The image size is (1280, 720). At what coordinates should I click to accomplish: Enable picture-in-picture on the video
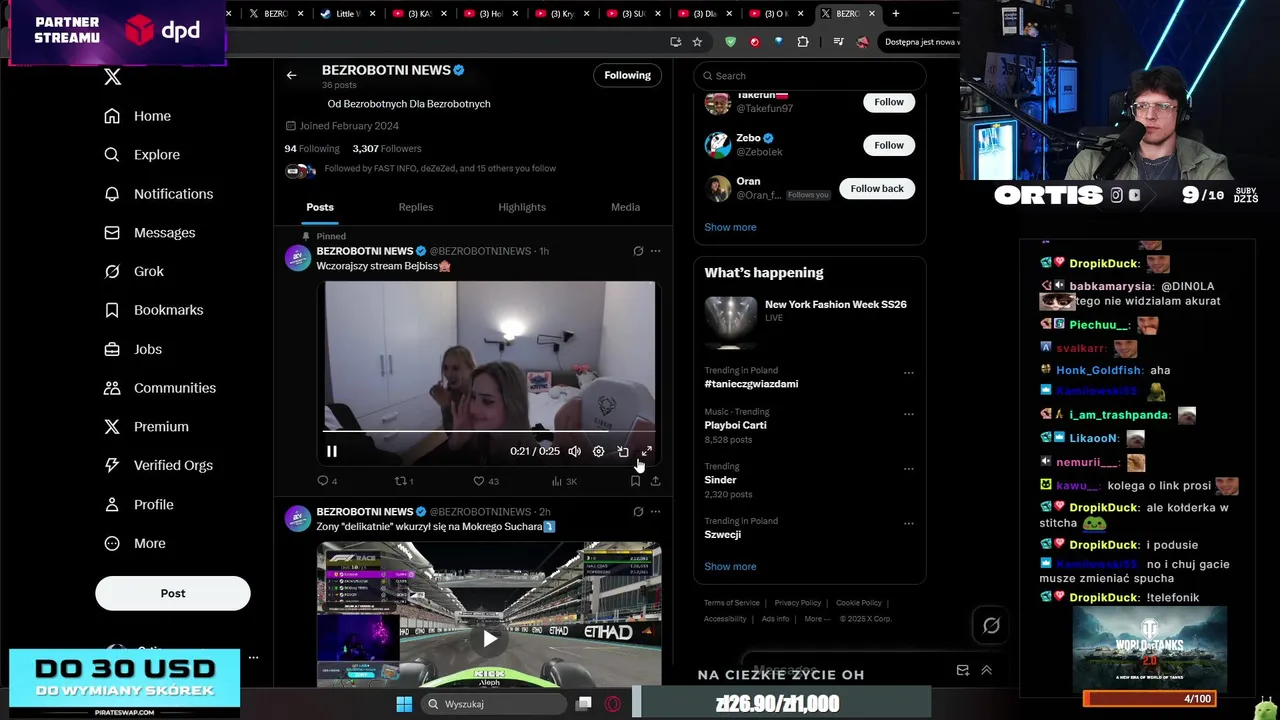[622, 451]
